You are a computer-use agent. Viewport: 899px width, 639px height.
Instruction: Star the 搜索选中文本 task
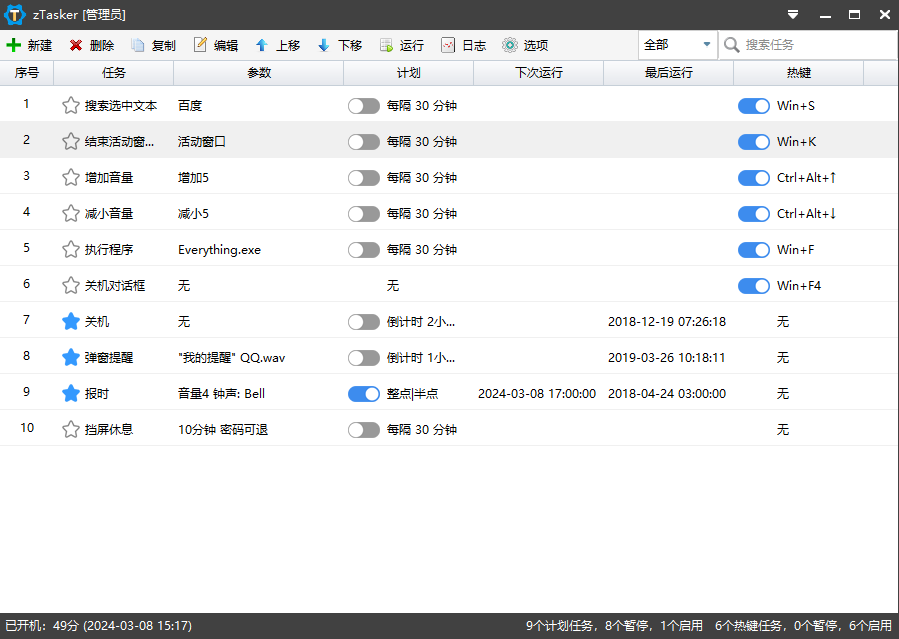[x=69, y=106]
